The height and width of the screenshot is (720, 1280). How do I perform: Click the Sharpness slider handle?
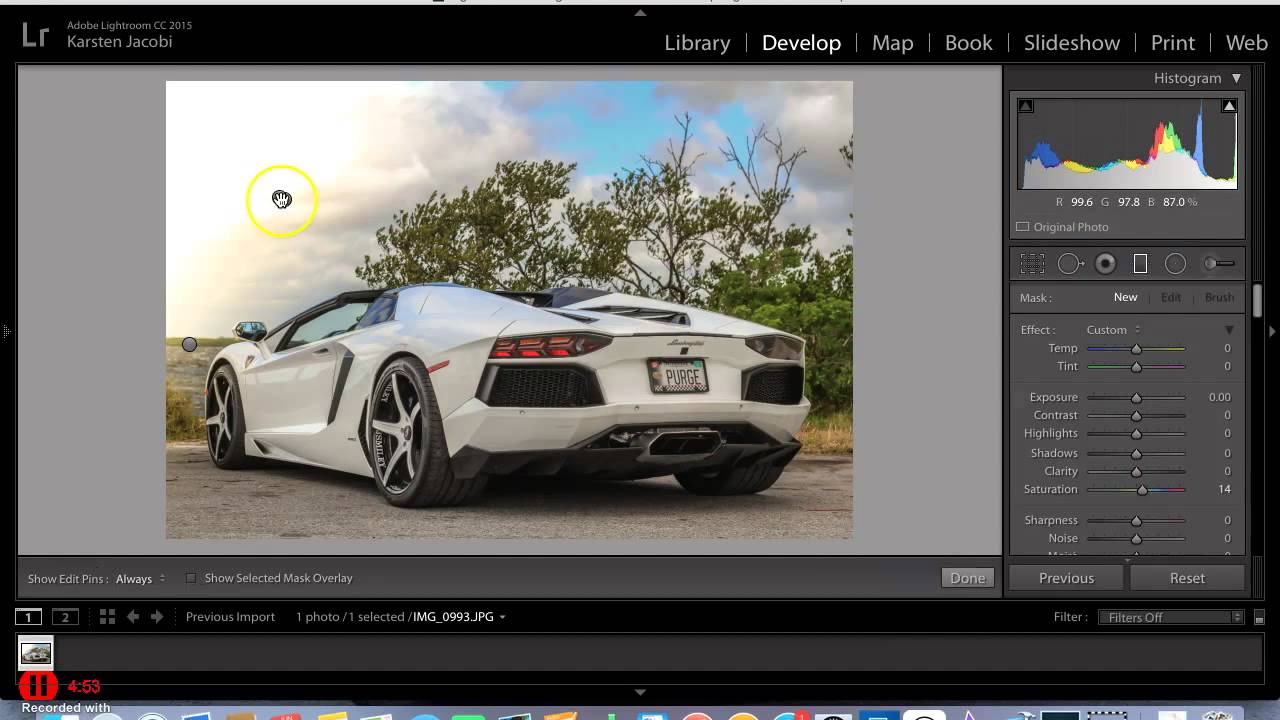[x=1136, y=521]
